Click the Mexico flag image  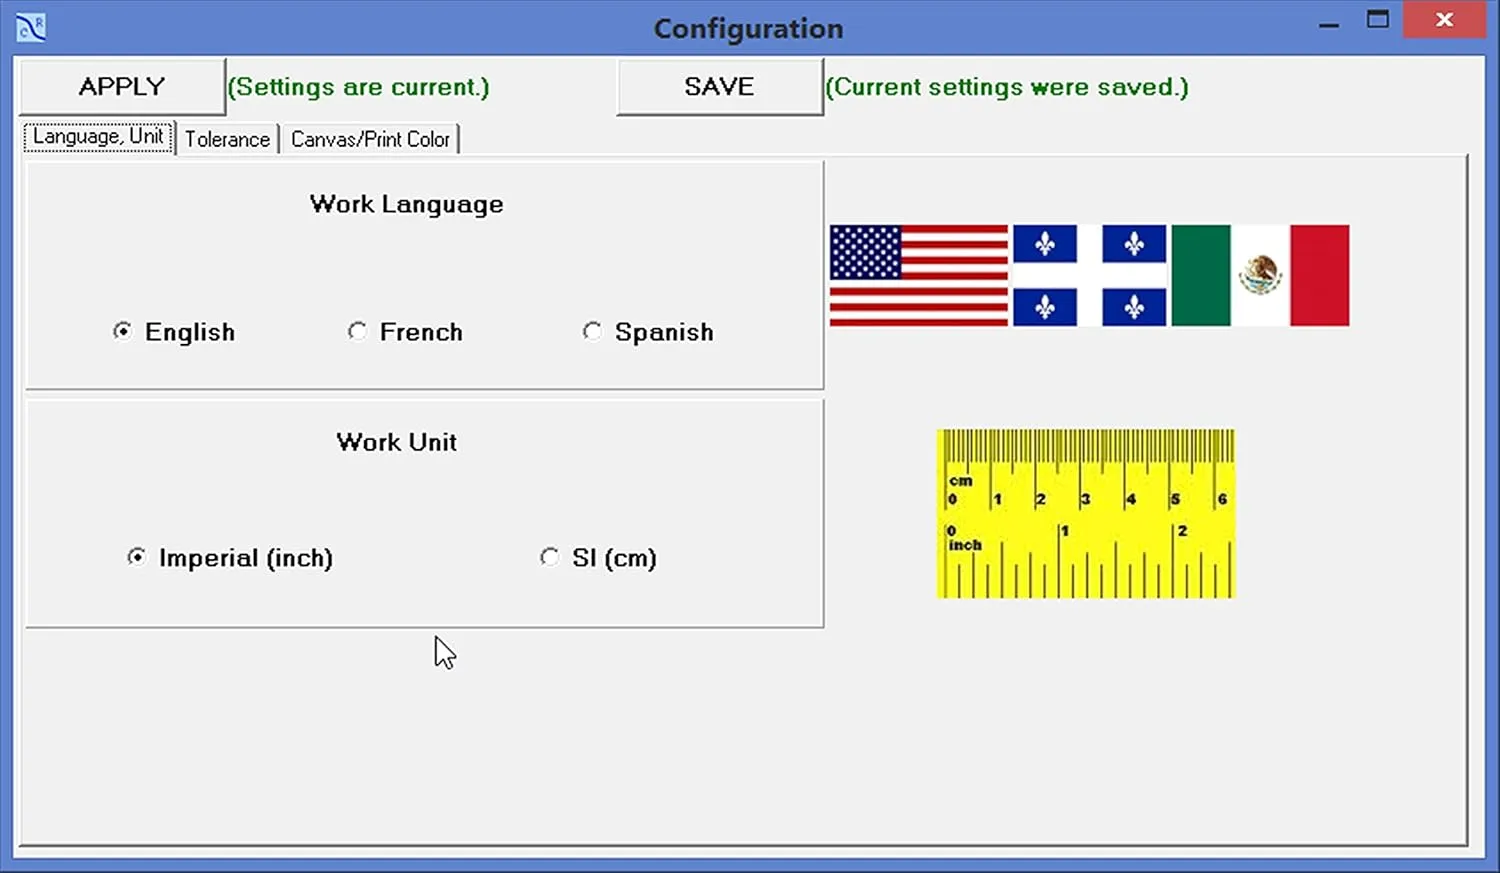pyautogui.click(x=1260, y=276)
